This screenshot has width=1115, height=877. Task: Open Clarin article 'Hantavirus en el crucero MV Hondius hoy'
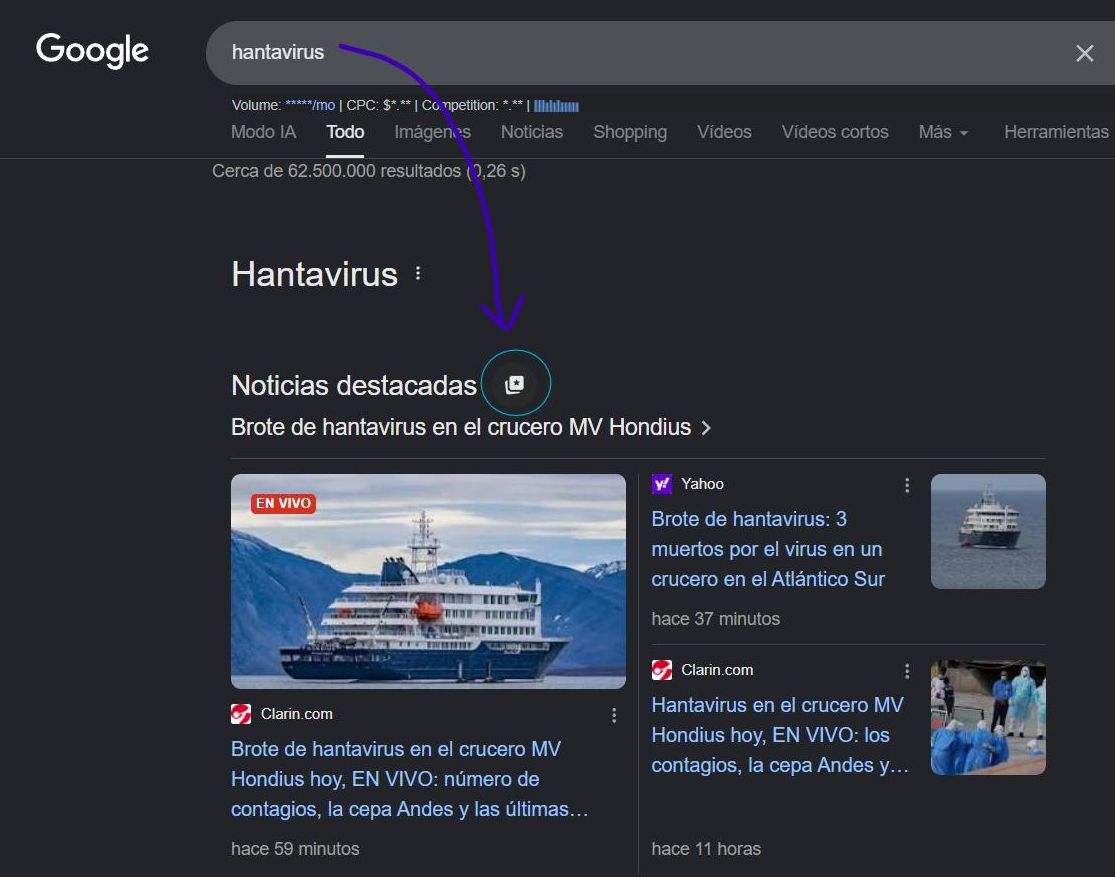(780, 735)
